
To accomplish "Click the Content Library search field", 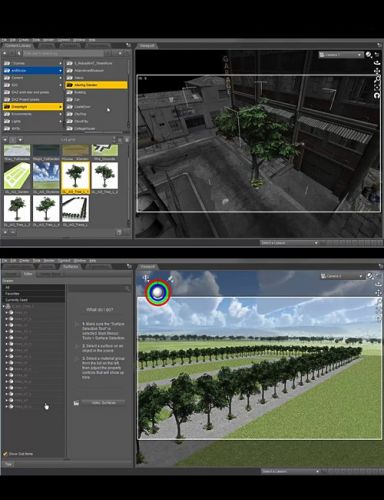I will pyautogui.click(x=63, y=53).
